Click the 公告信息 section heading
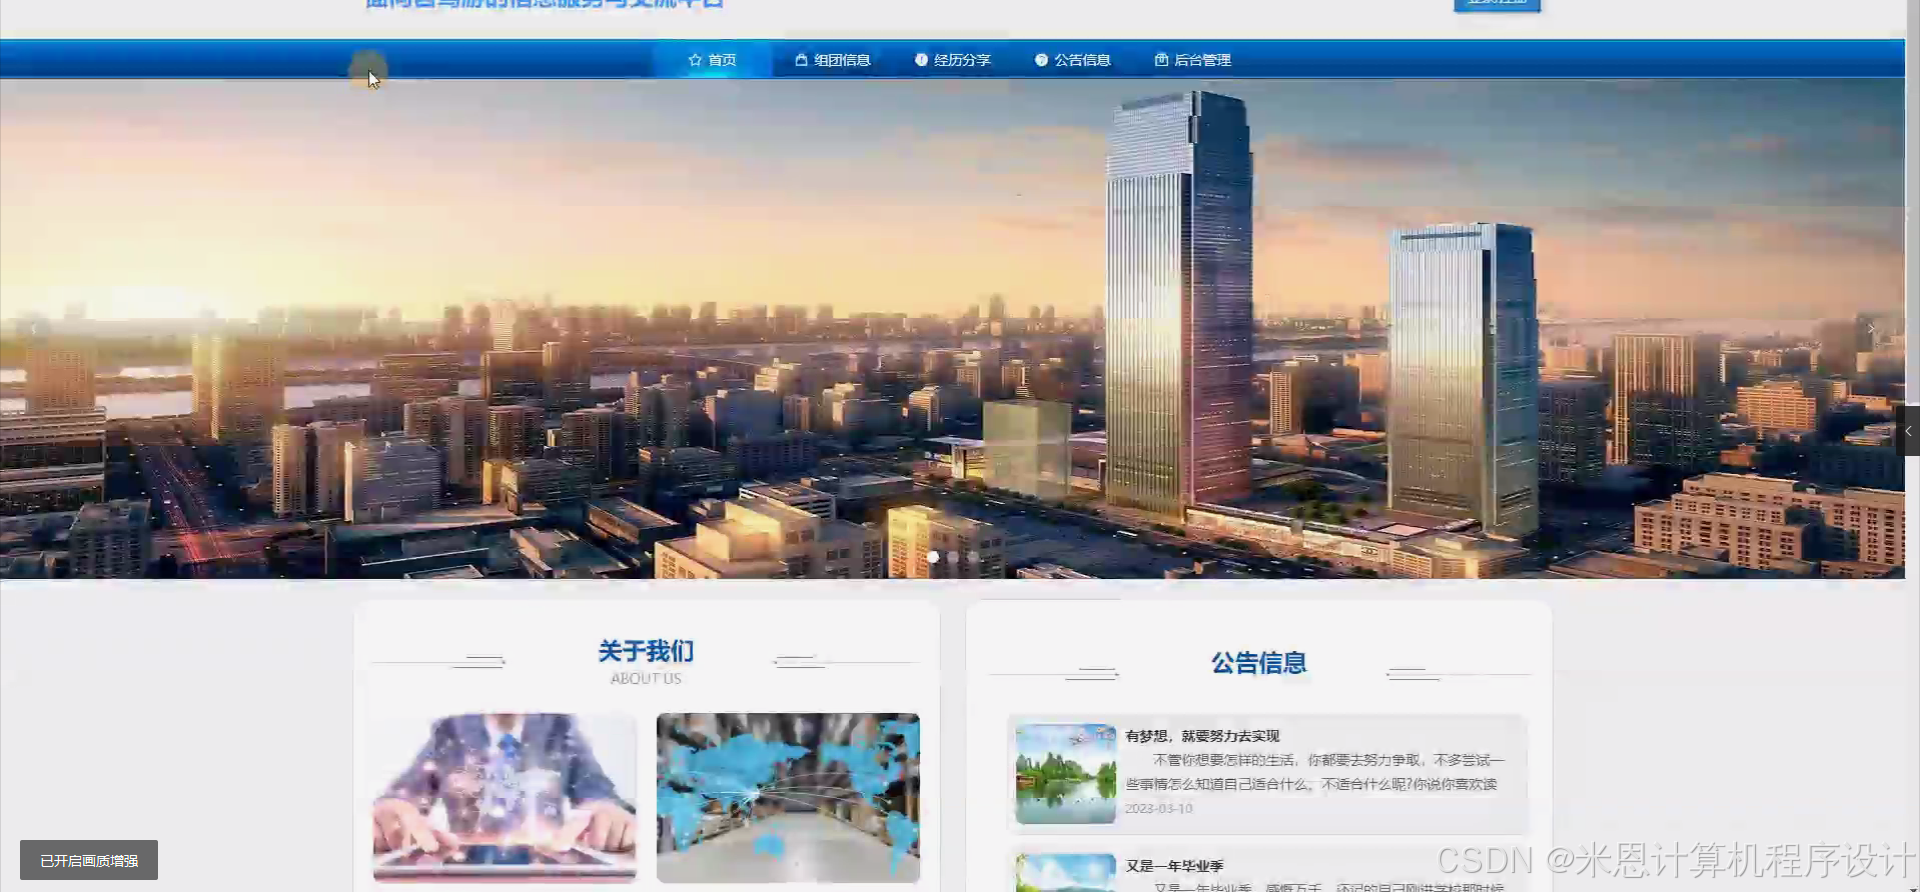This screenshot has width=1920, height=892. (1259, 663)
